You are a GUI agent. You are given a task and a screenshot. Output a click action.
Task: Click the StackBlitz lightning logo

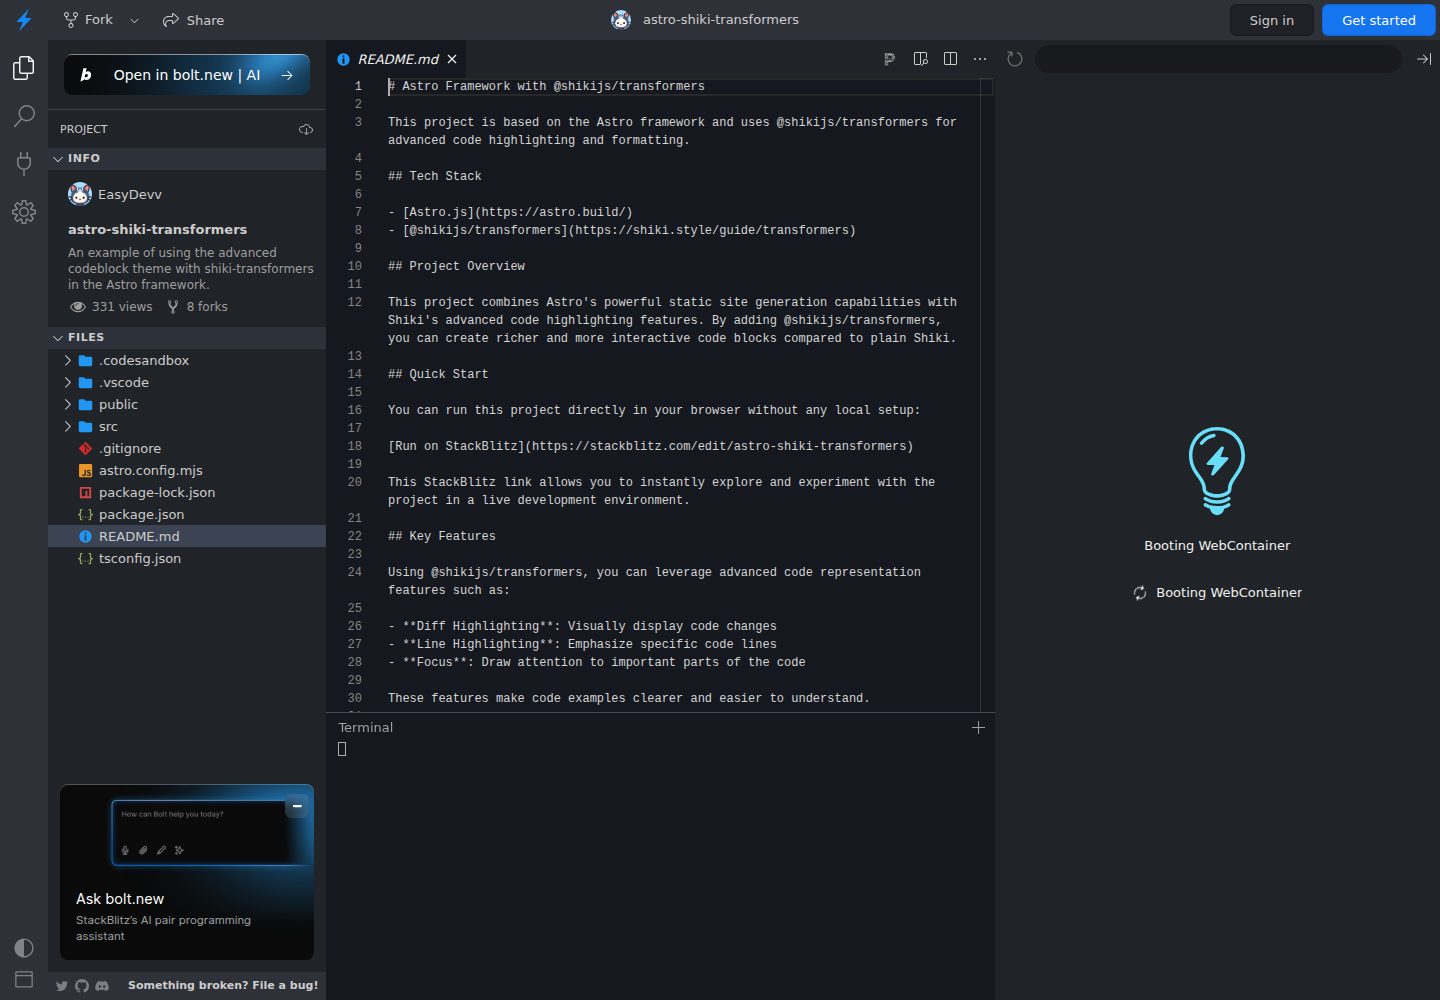coord(24,20)
